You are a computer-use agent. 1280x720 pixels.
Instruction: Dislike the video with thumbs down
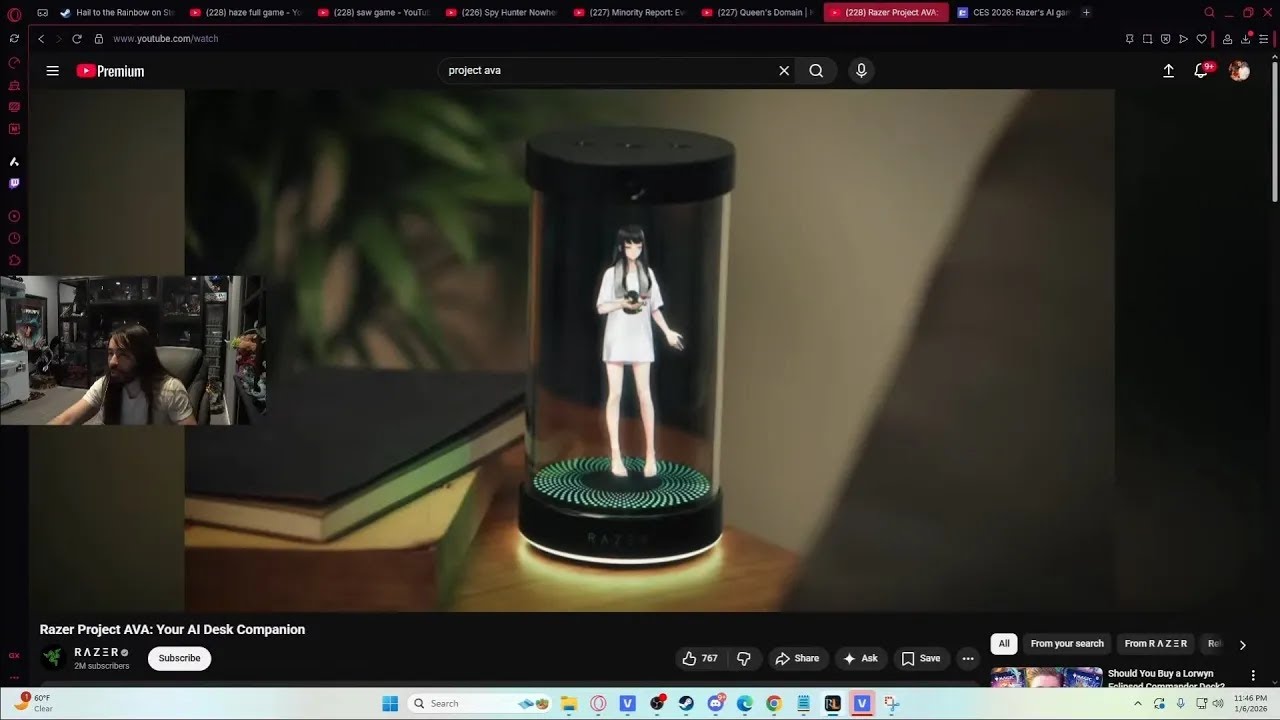[x=744, y=658]
